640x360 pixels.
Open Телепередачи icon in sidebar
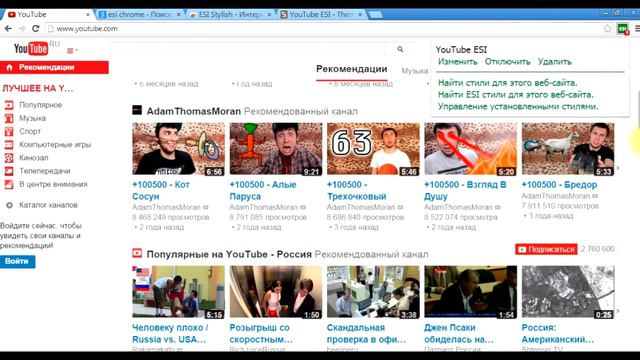[9, 171]
